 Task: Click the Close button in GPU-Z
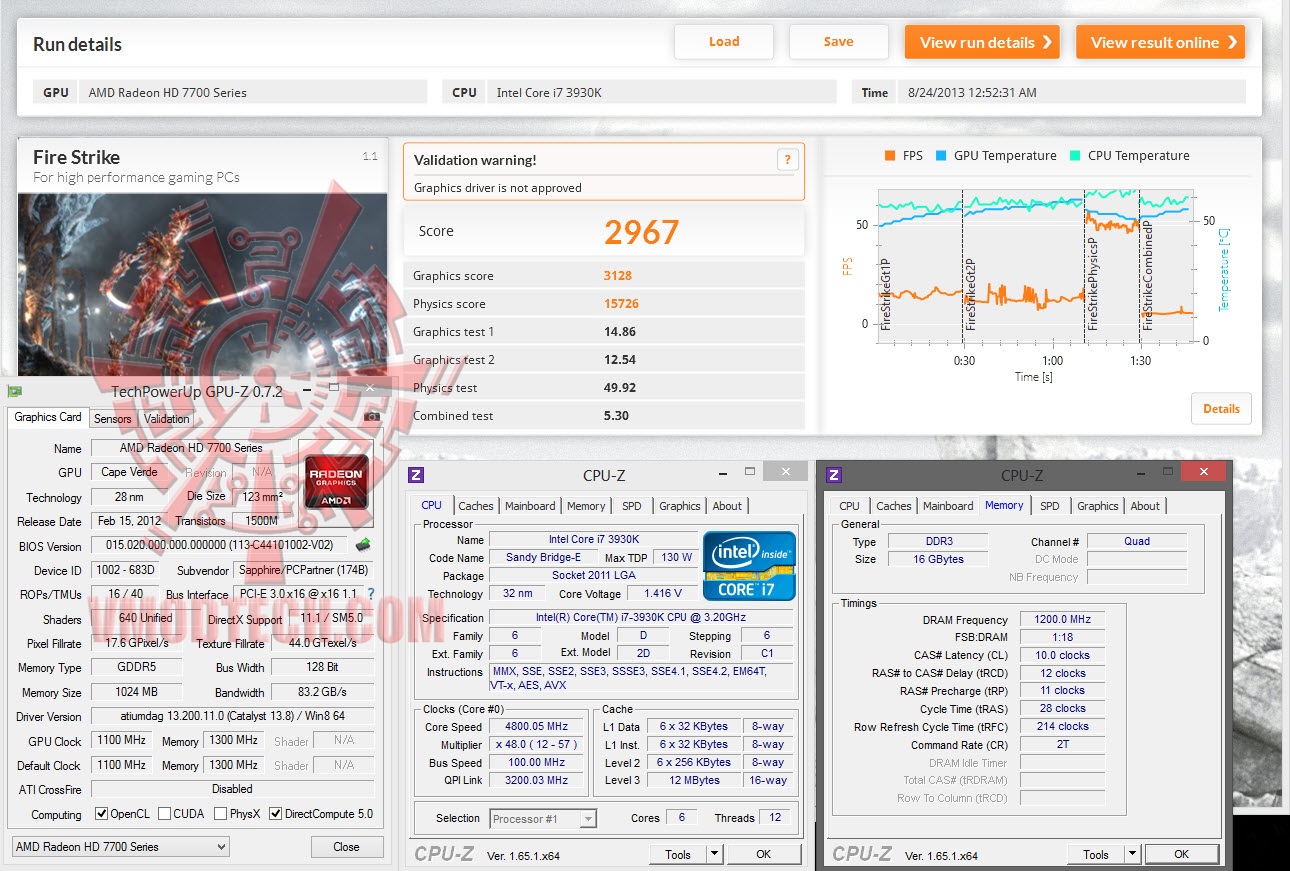tap(346, 847)
